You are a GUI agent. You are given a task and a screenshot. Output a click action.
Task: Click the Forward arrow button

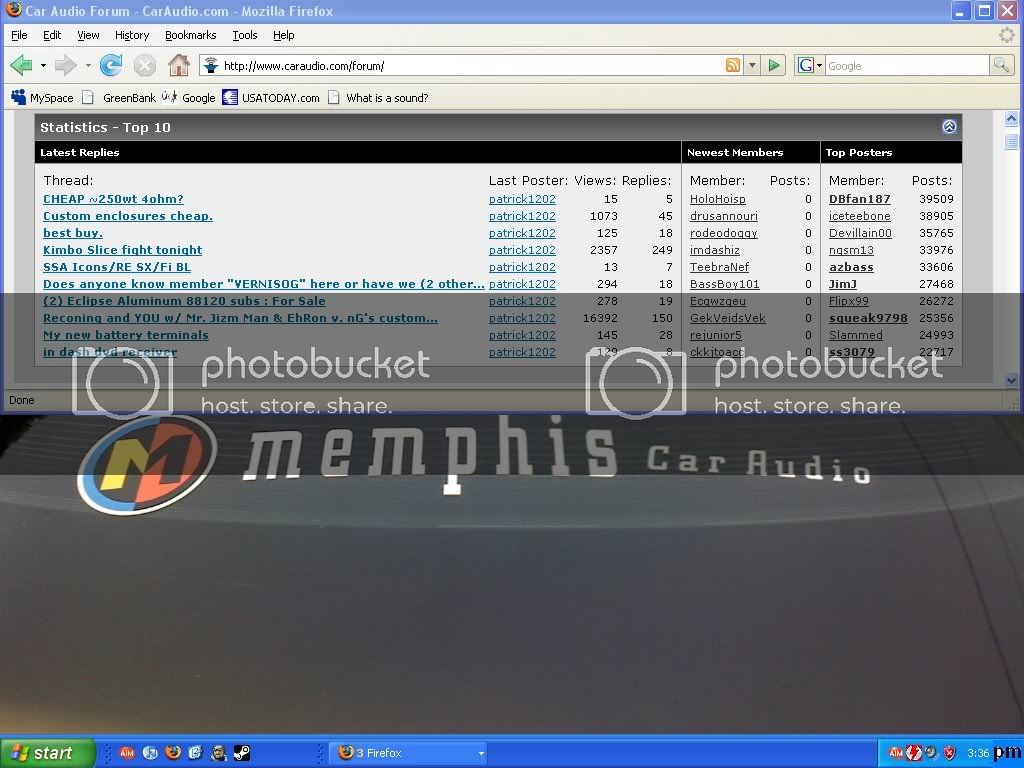[65, 65]
